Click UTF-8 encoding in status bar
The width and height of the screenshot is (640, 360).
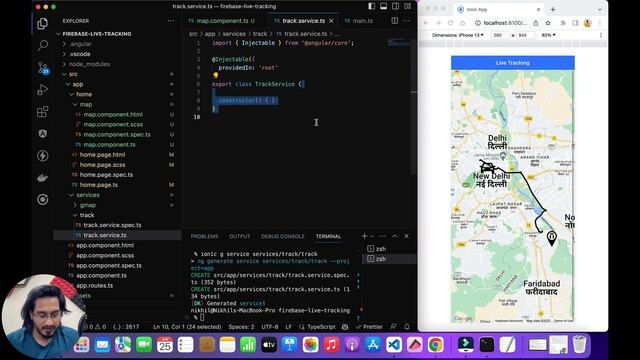269,327
